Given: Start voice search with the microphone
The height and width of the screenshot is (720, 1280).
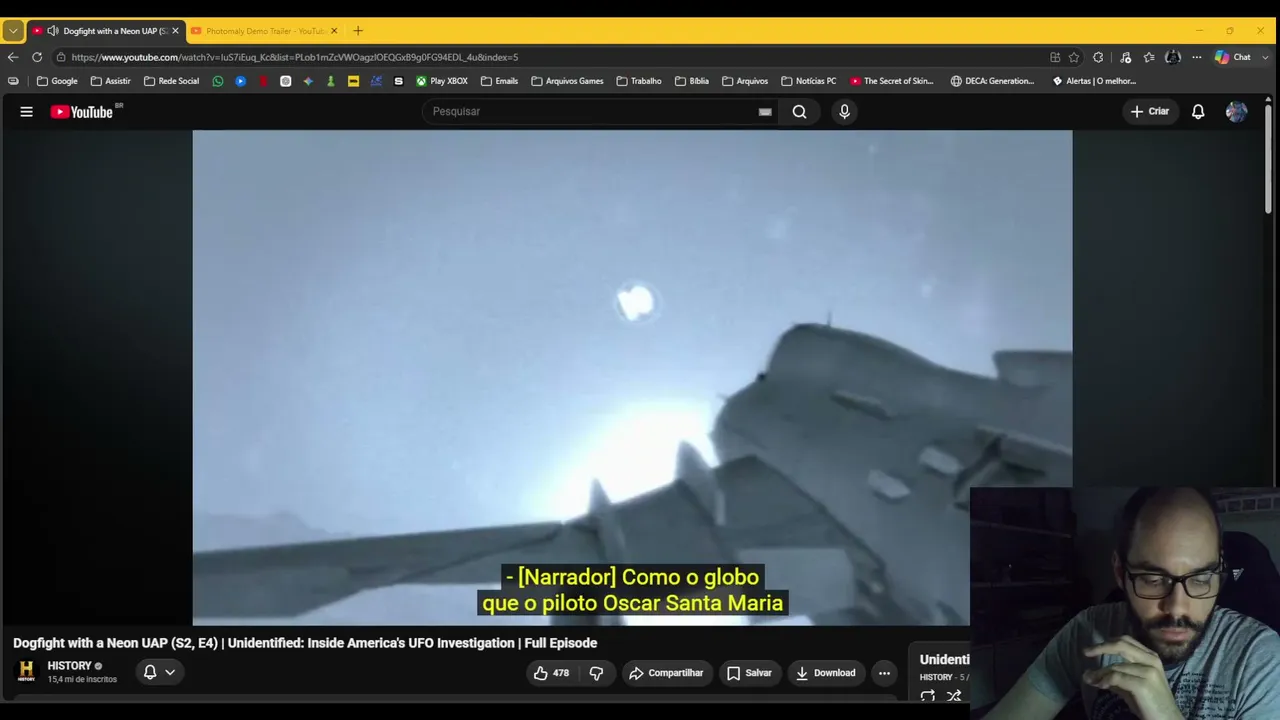Looking at the screenshot, I should [844, 112].
